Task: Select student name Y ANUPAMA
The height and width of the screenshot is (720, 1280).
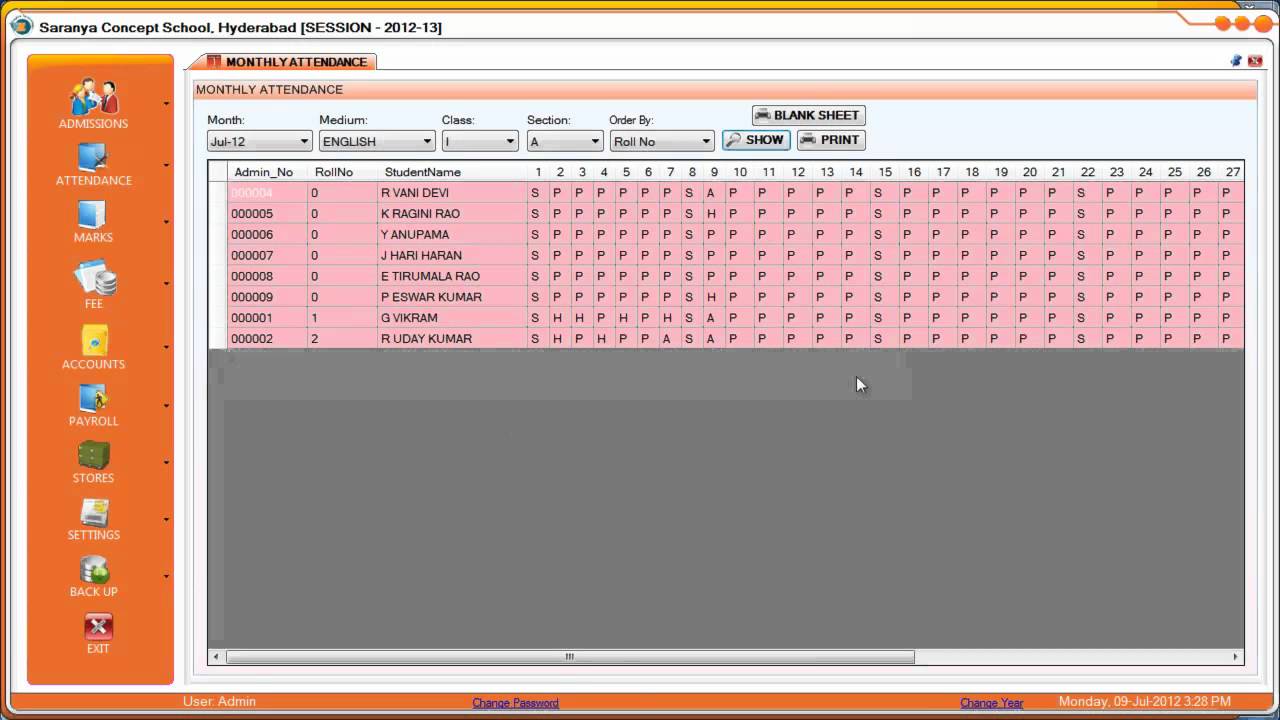Action: pyautogui.click(x=415, y=235)
